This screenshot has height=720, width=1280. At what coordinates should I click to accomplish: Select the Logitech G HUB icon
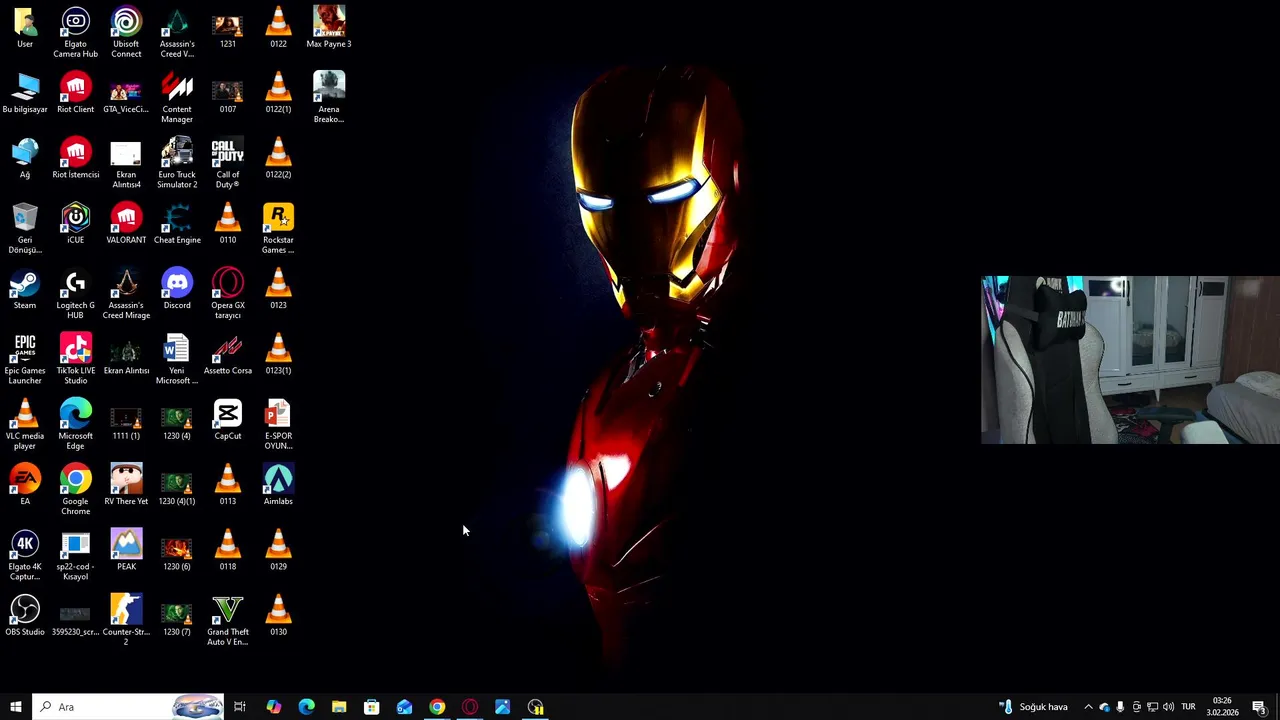[76, 294]
